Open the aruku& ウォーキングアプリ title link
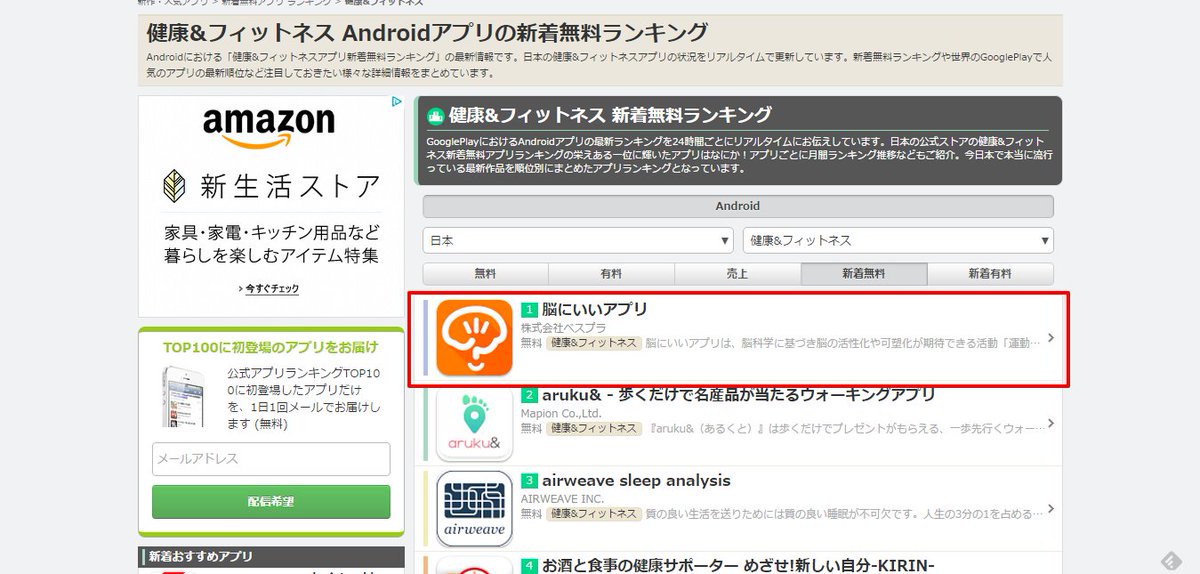This screenshot has width=1200, height=574. pos(739,395)
